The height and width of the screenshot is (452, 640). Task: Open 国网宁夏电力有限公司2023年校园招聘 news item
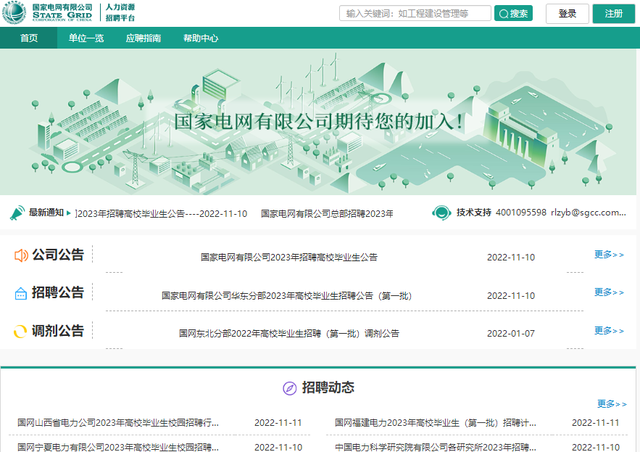pos(118,447)
